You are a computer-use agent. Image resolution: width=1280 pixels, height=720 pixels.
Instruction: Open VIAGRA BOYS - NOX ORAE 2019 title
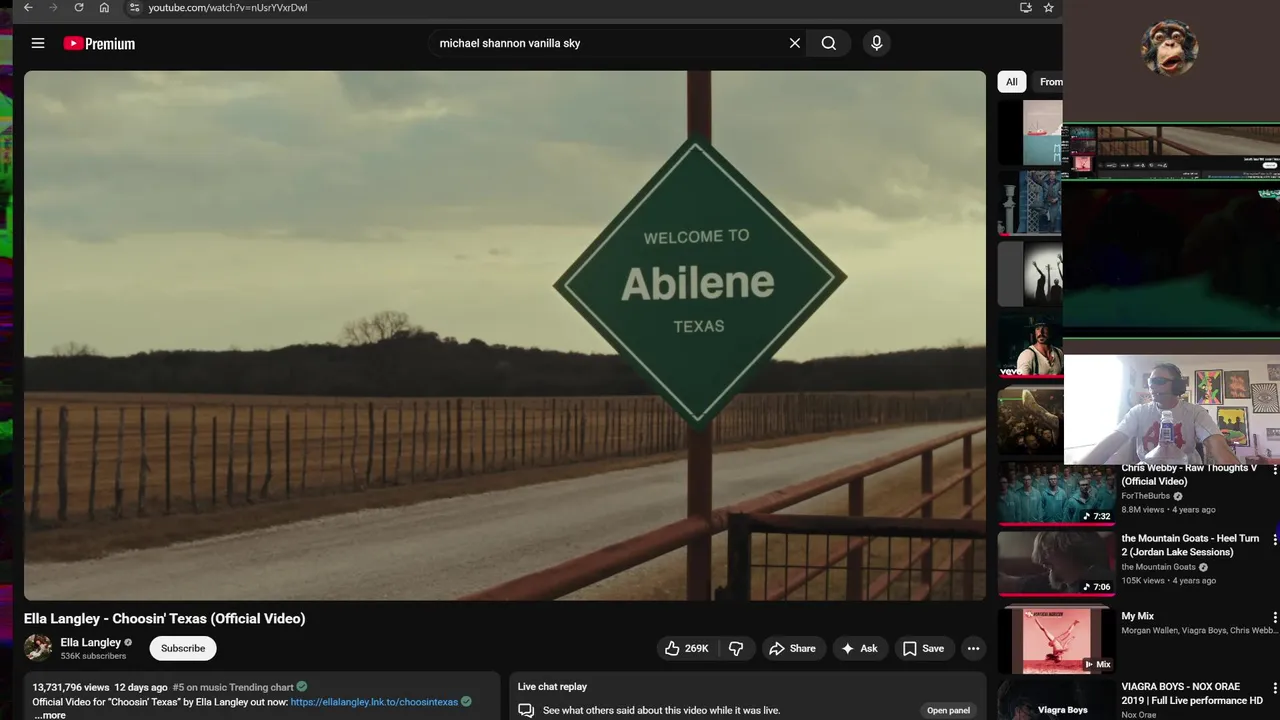(x=1192, y=693)
